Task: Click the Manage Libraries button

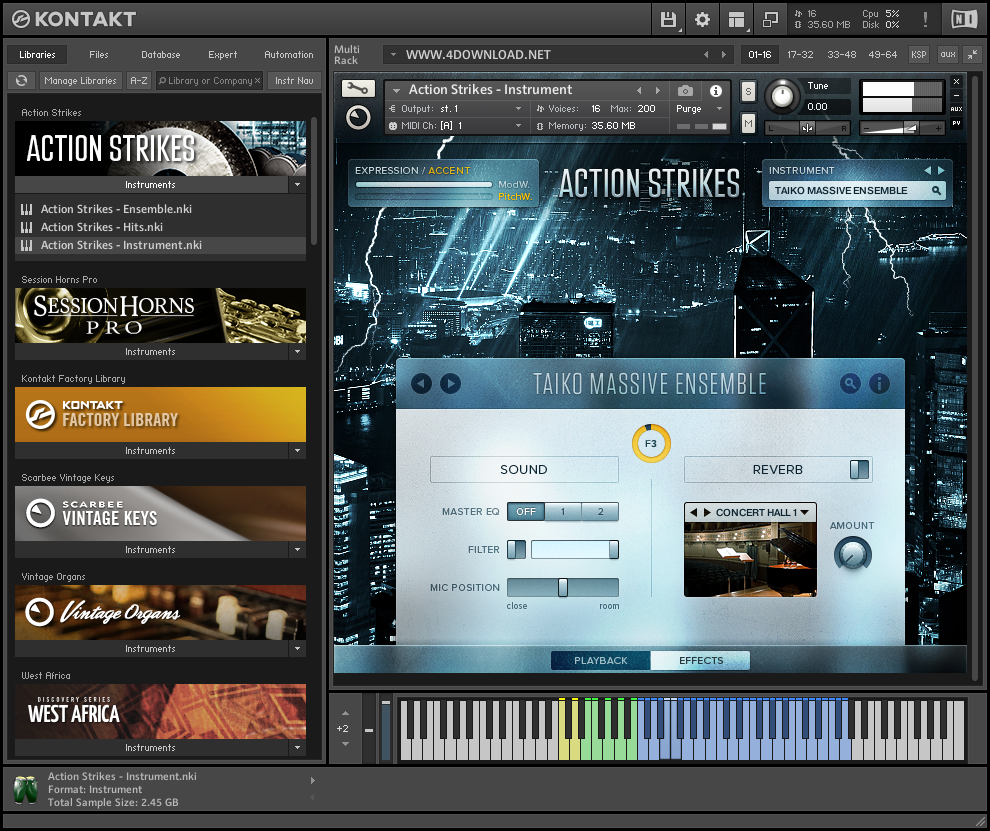Action: tap(80, 80)
